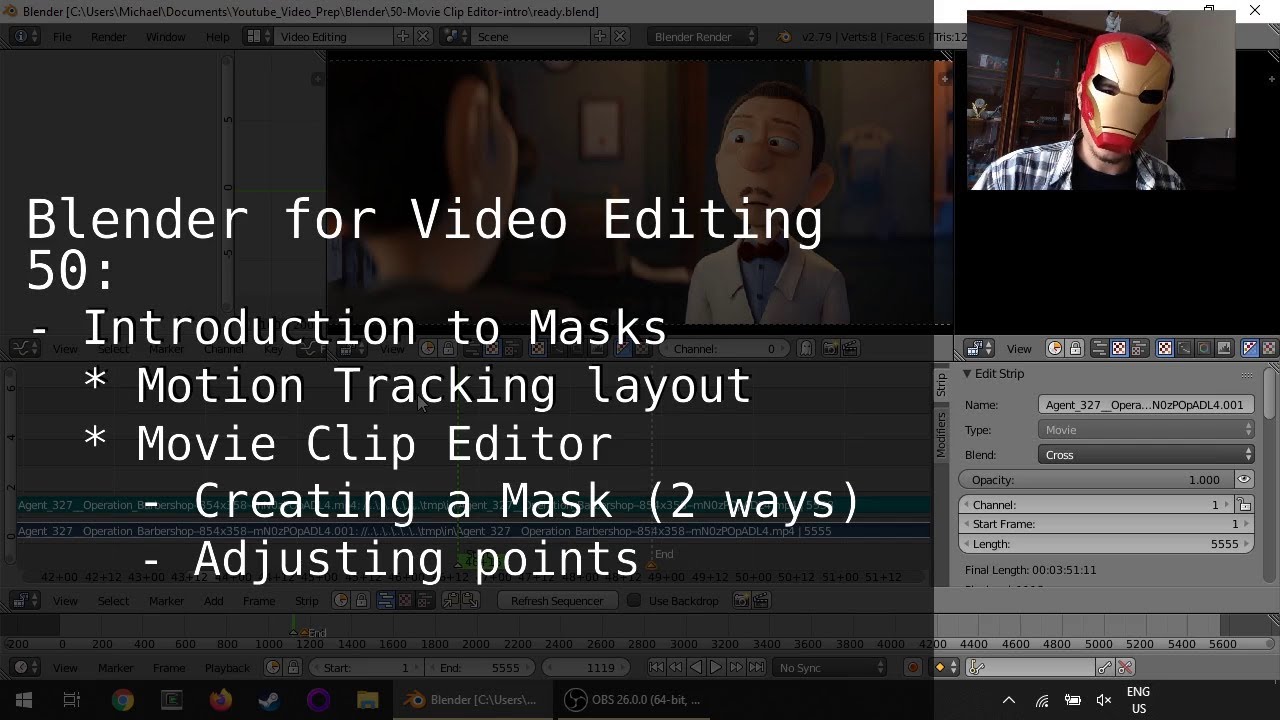The height and width of the screenshot is (720, 1280).
Task: Add a new screen layout
Action: pyautogui.click(x=402, y=37)
